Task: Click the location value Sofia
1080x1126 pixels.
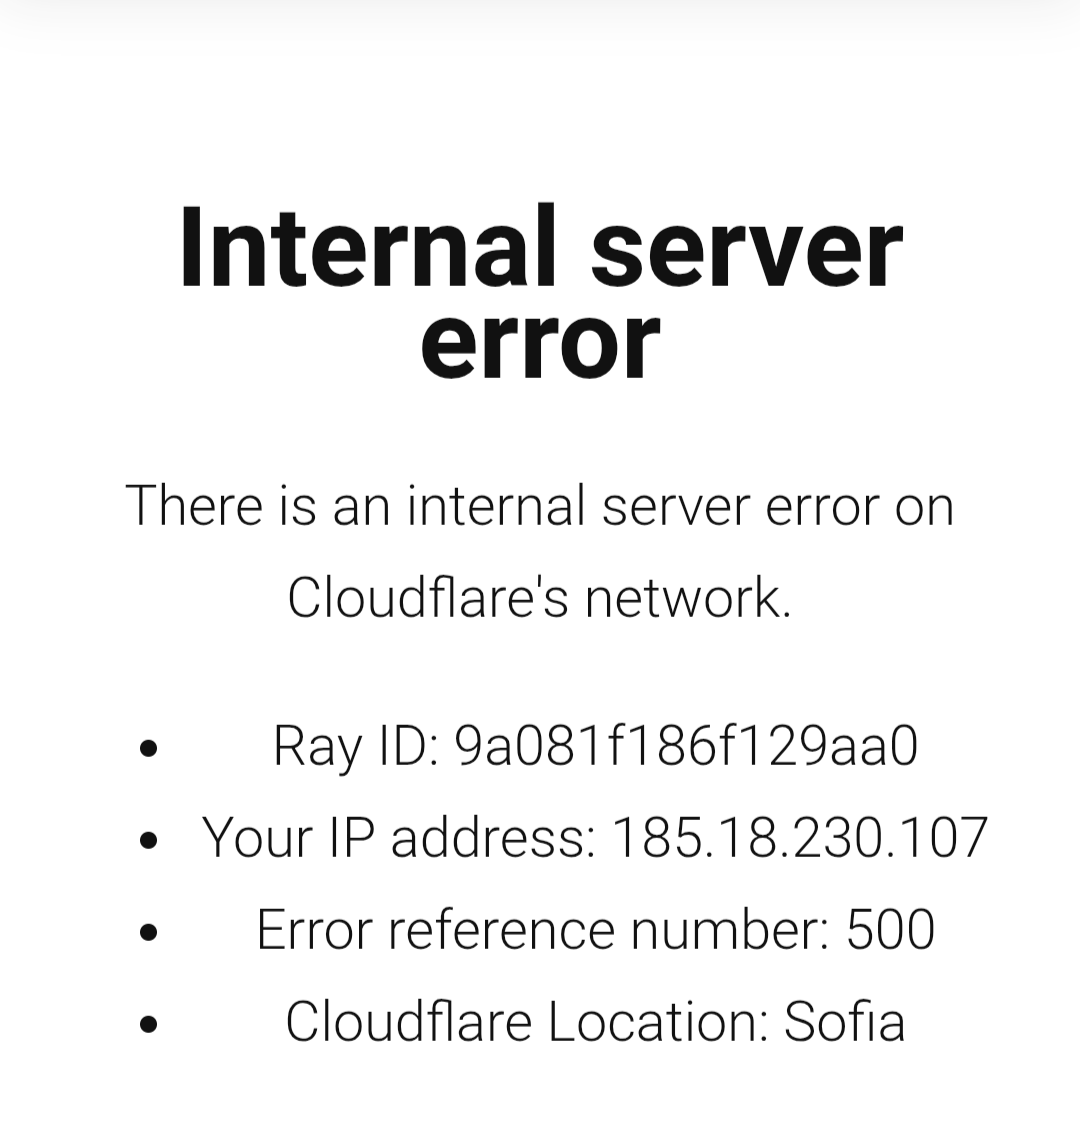Action: click(x=845, y=1022)
